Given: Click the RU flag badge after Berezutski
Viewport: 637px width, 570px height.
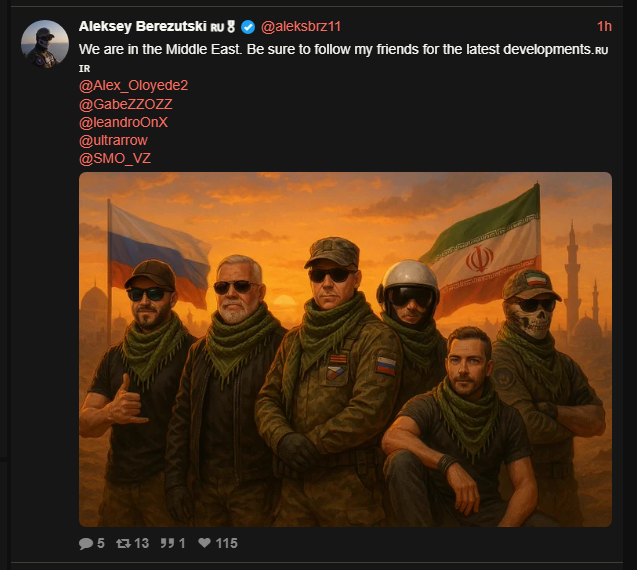Looking at the screenshot, I should [x=217, y=28].
